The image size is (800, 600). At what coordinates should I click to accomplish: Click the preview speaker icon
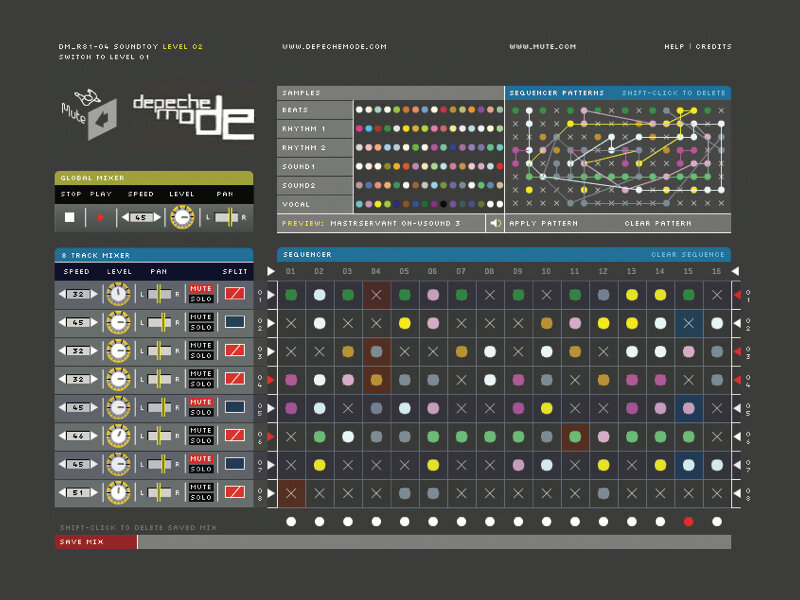tap(495, 223)
